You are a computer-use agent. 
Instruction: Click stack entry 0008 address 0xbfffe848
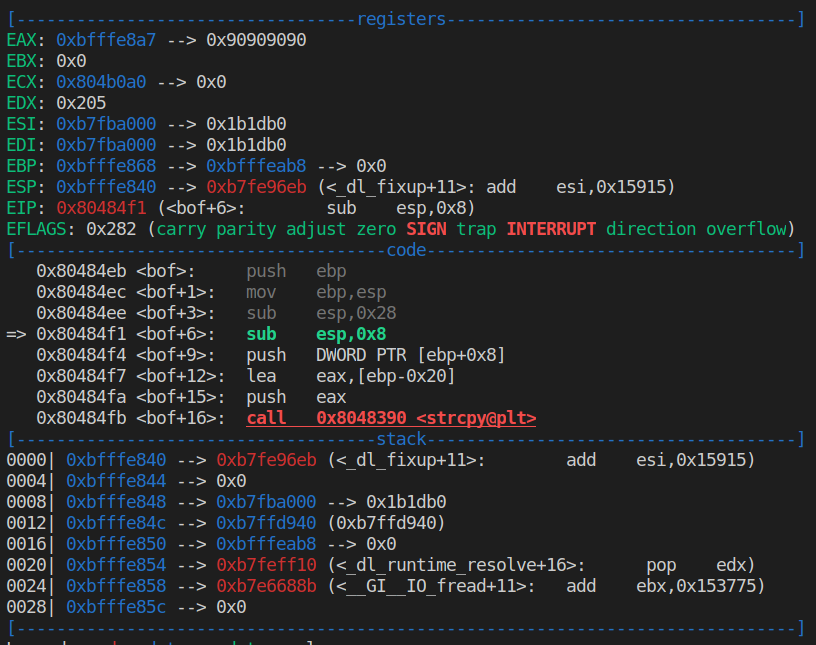click(x=116, y=502)
